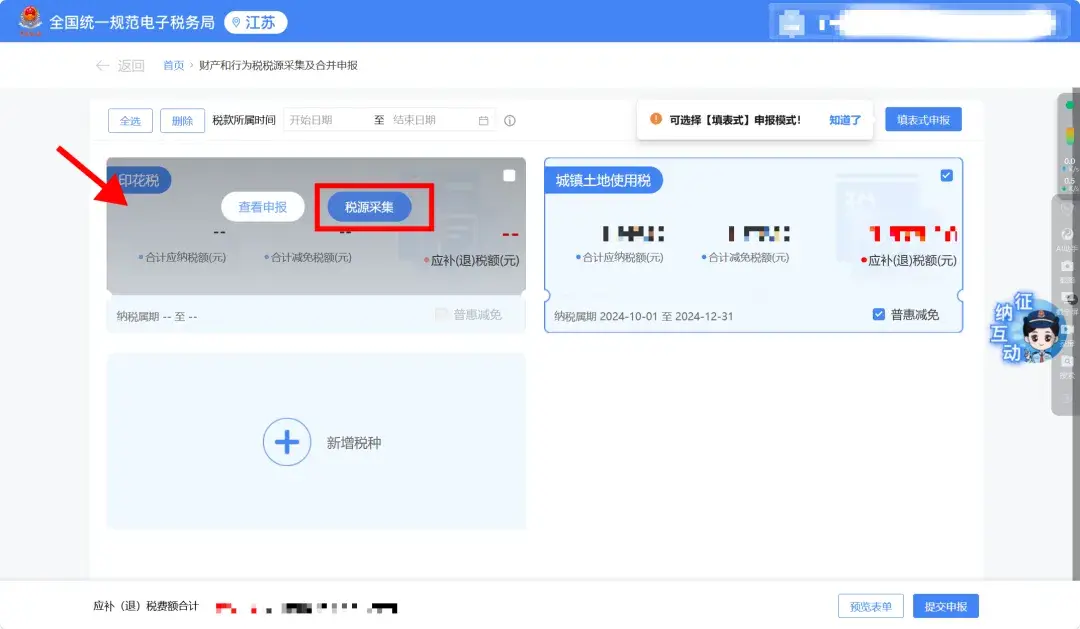Click the calendar icon in the end date field
Image resolution: width=1080 pixels, height=629 pixels.
(x=485, y=120)
